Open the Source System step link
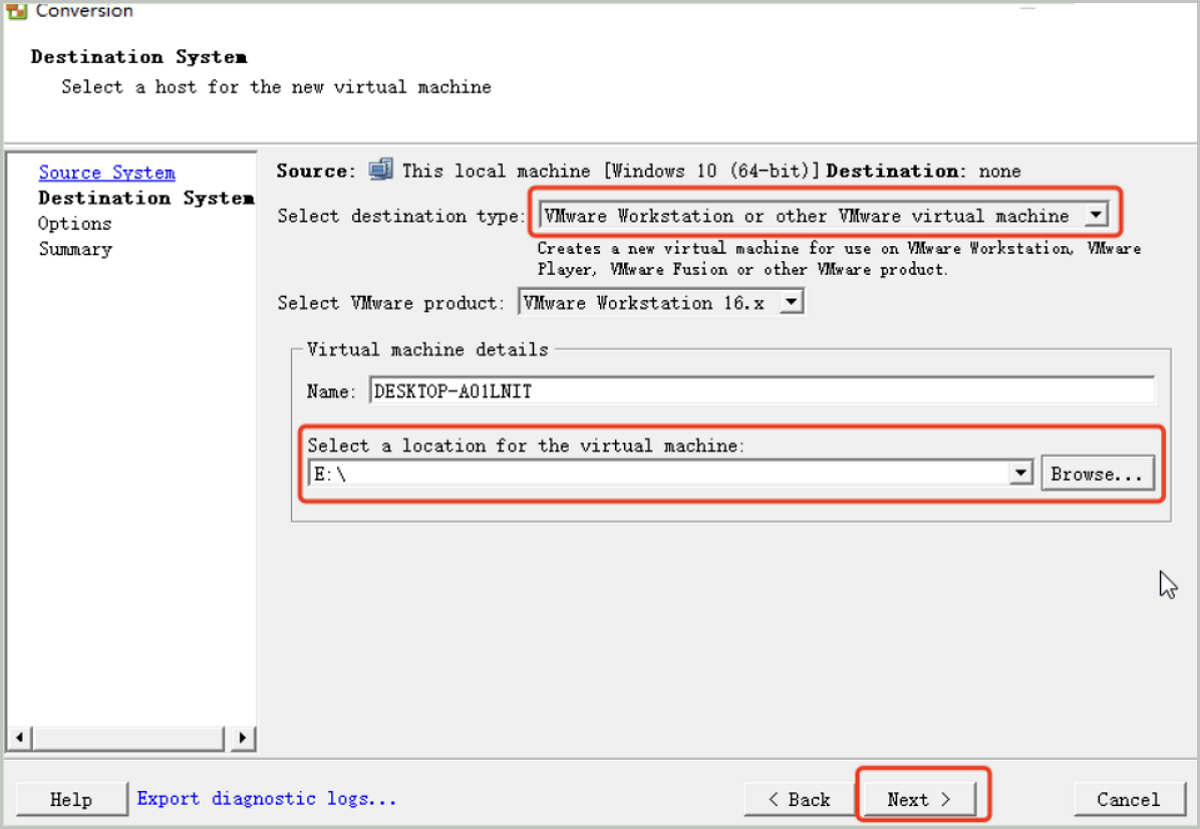 click(x=107, y=173)
